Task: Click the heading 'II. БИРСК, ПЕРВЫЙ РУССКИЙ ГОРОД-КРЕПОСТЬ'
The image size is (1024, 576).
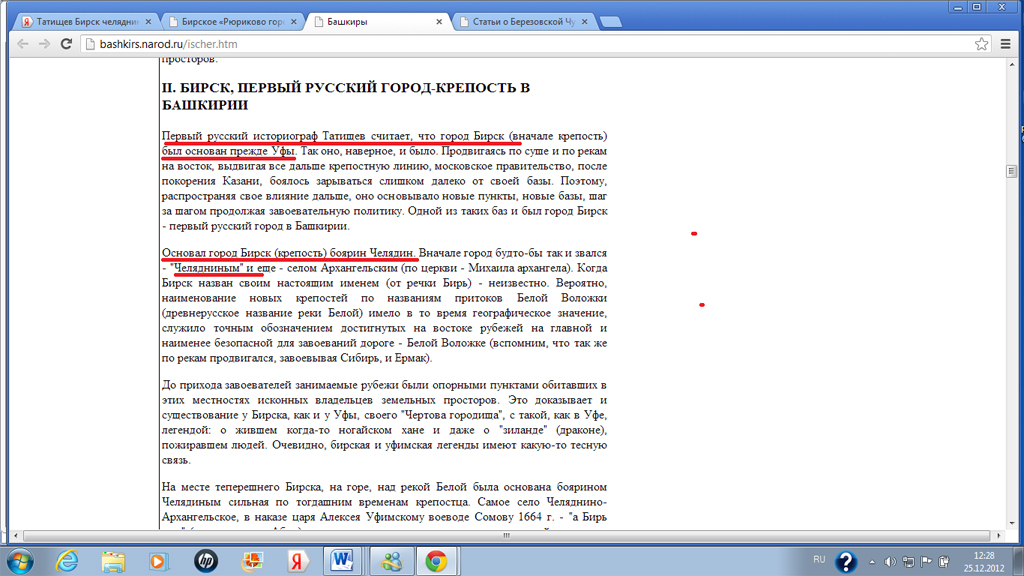Action: coord(345,96)
